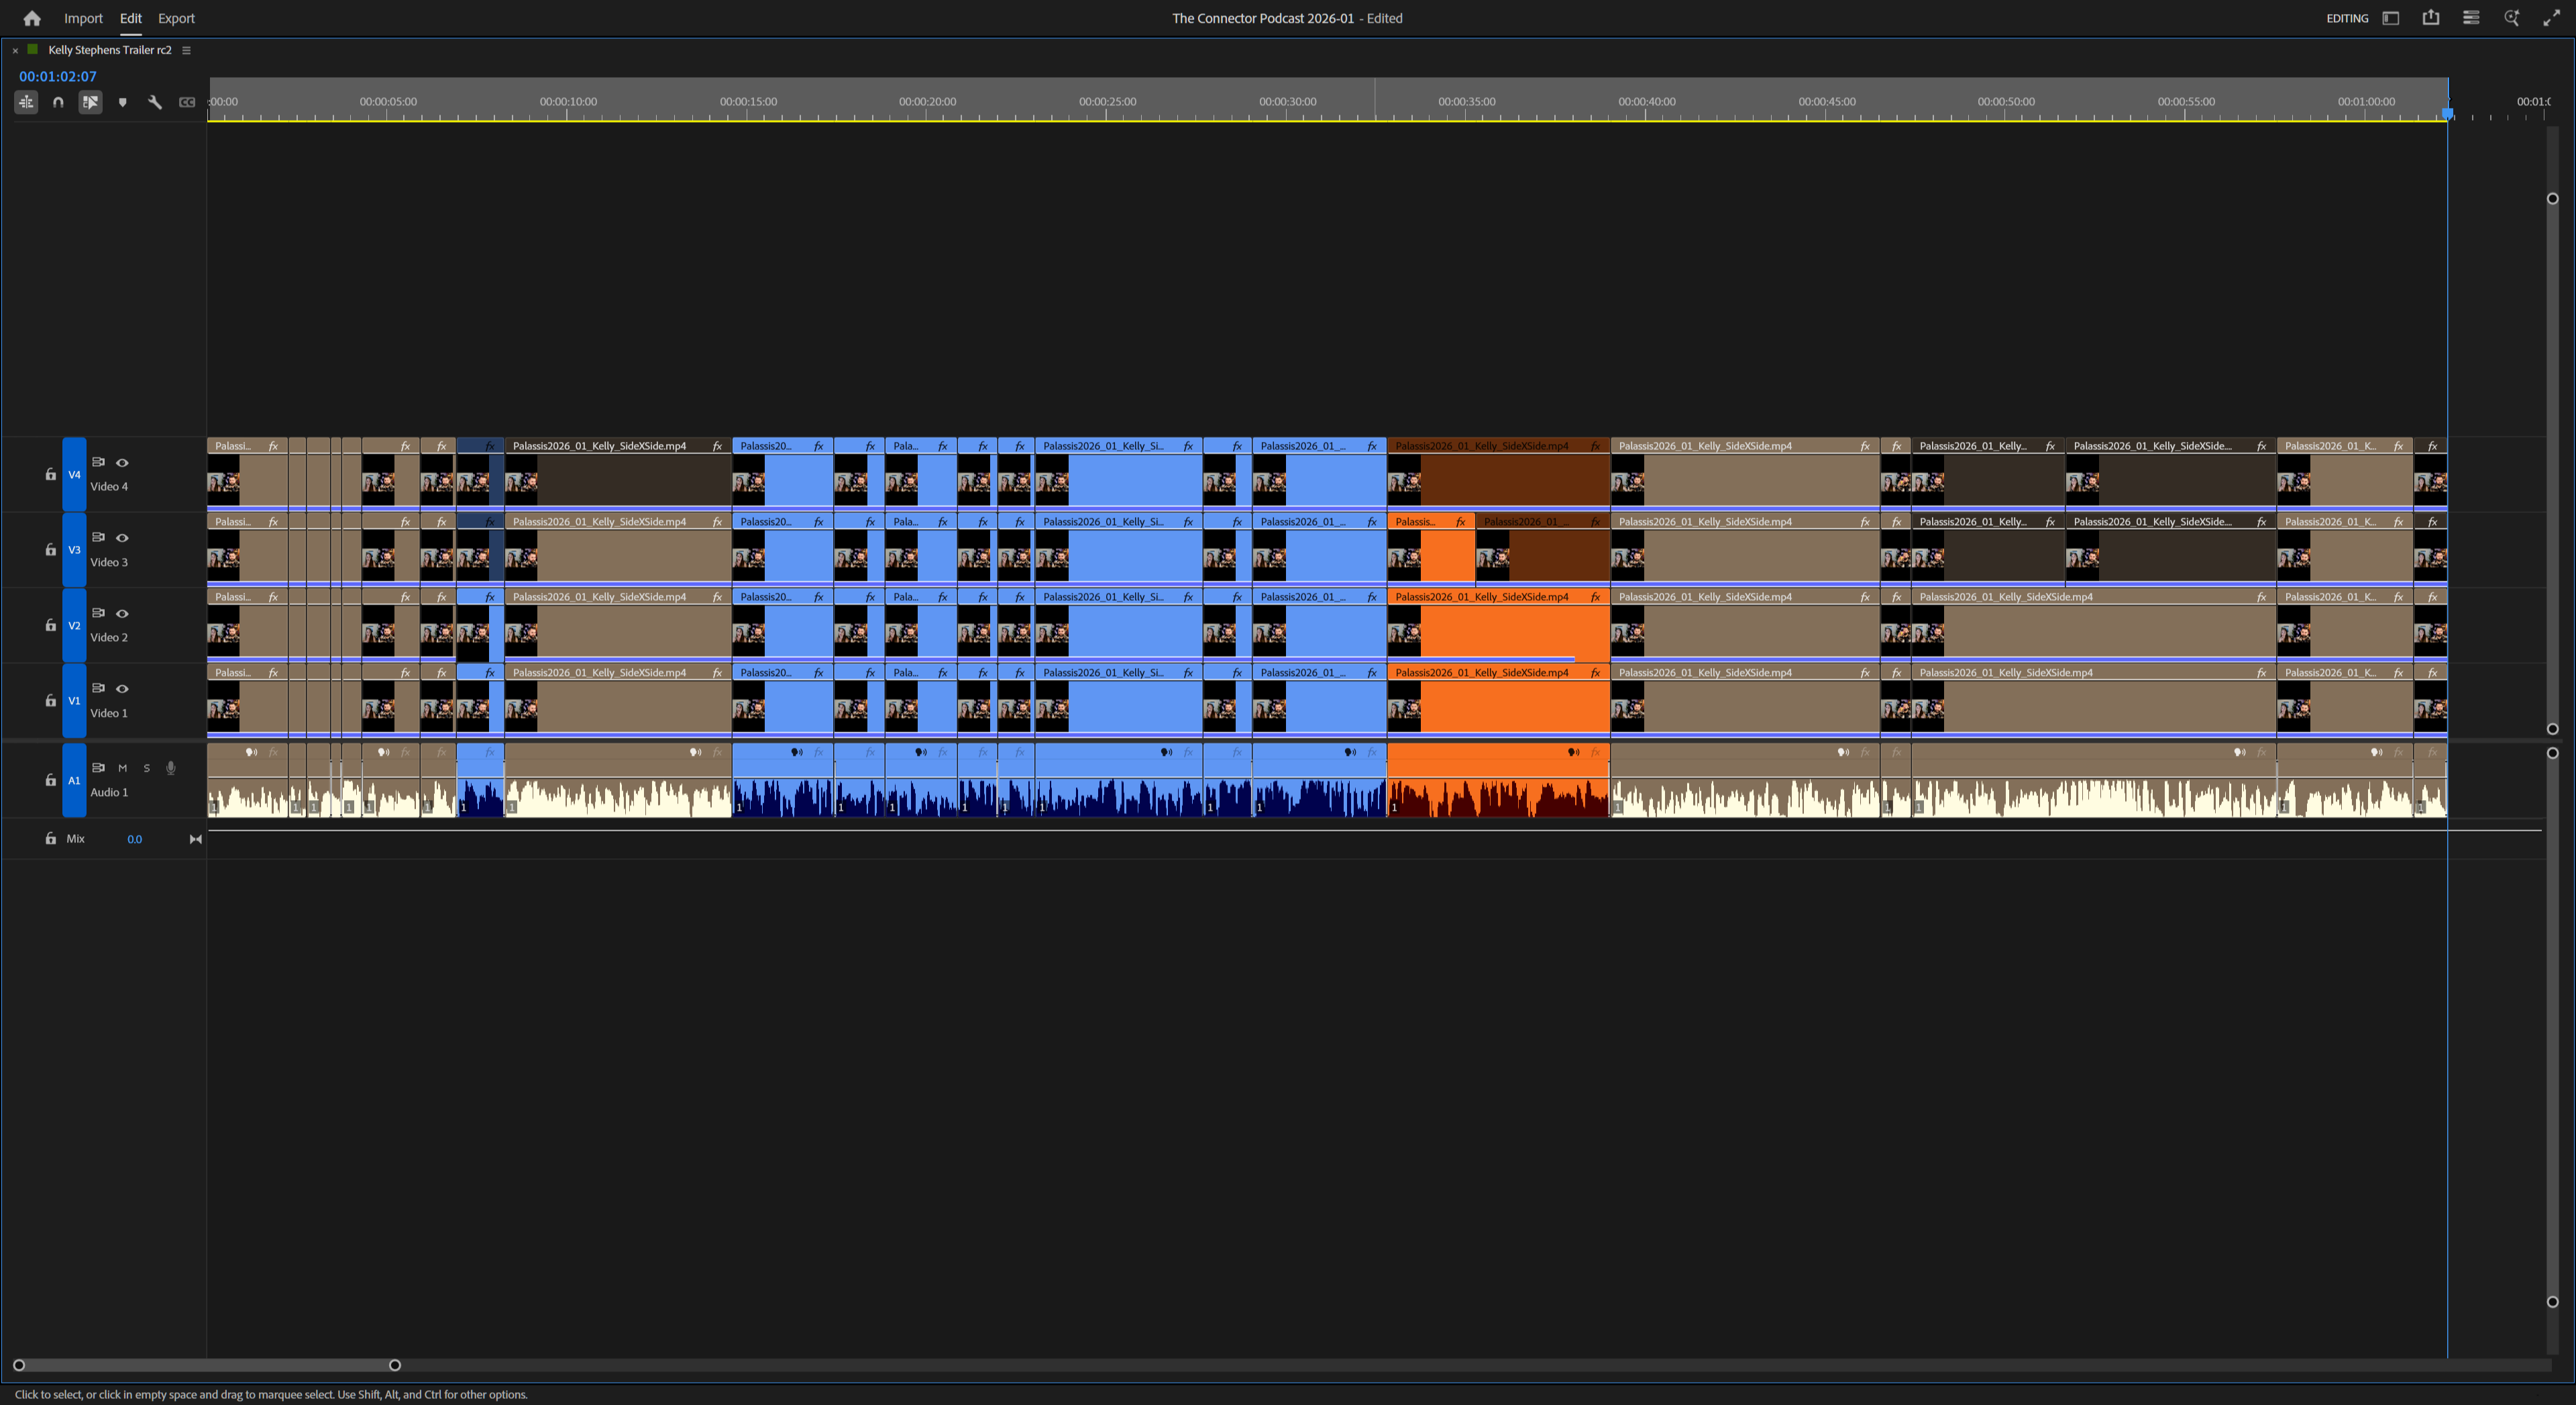Toggle snapping with the magnet icon
The height and width of the screenshot is (1405, 2576).
coord(58,102)
